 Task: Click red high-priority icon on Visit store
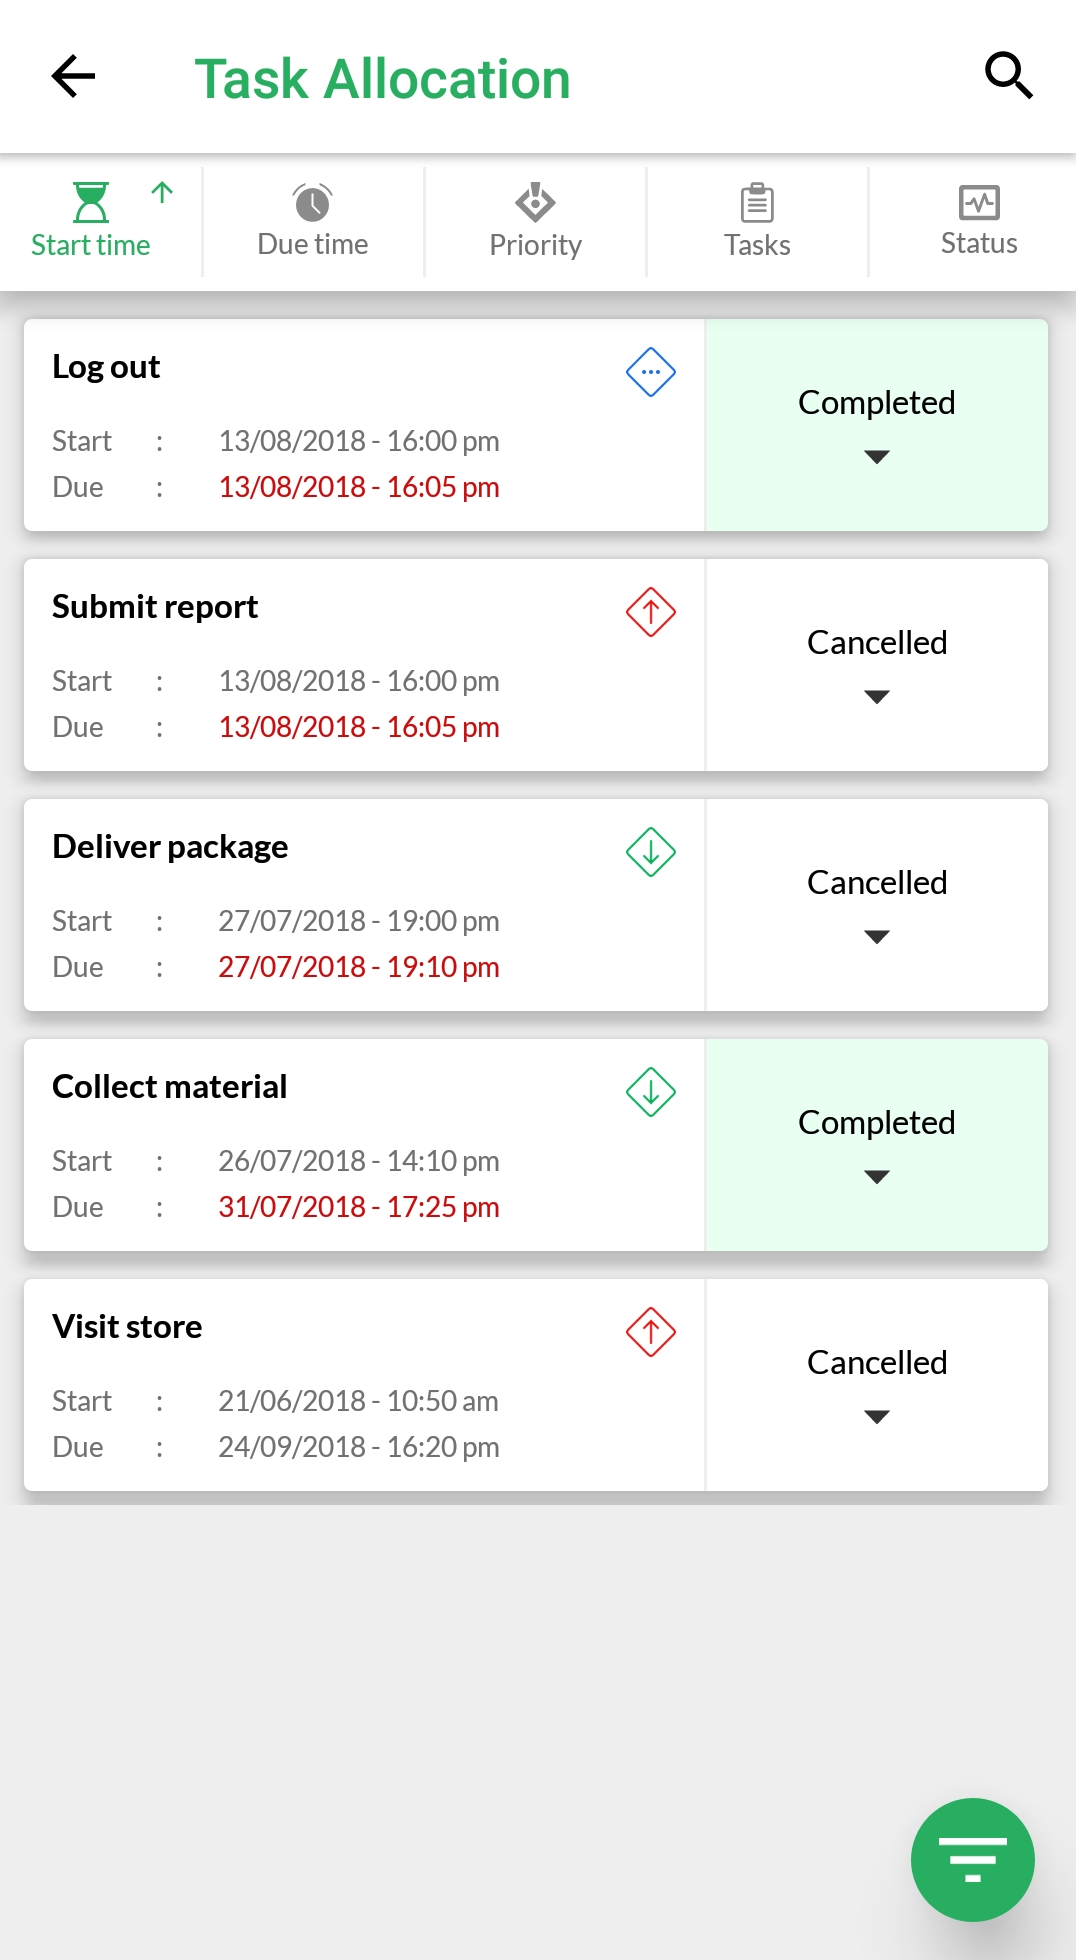click(651, 1332)
